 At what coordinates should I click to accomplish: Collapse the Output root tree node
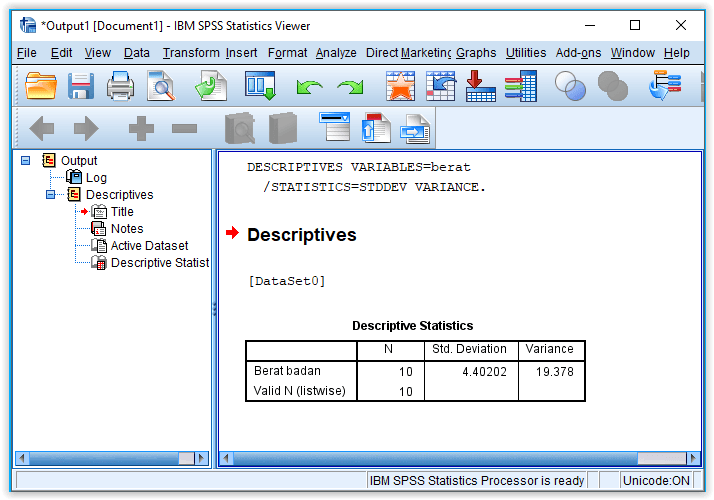(x=26, y=160)
